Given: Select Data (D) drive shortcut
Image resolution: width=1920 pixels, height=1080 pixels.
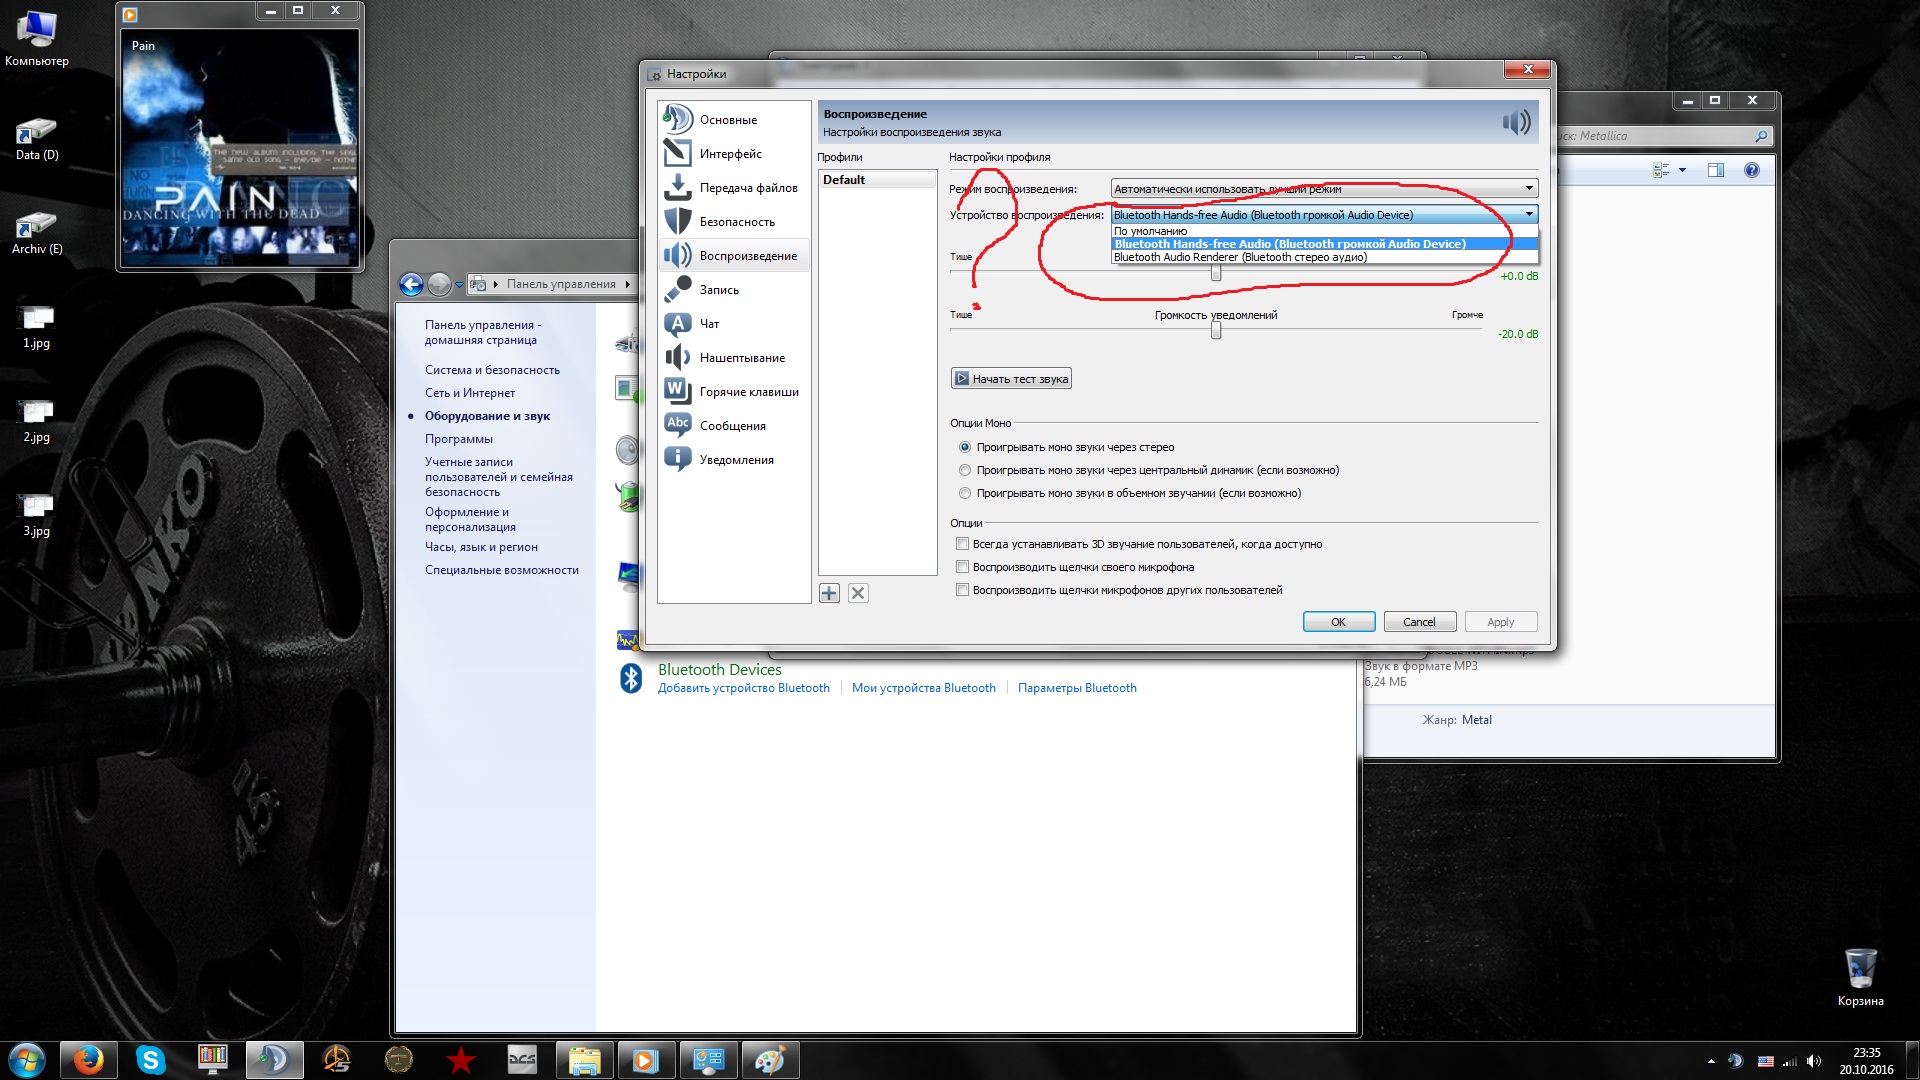Looking at the screenshot, I should click(x=37, y=138).
